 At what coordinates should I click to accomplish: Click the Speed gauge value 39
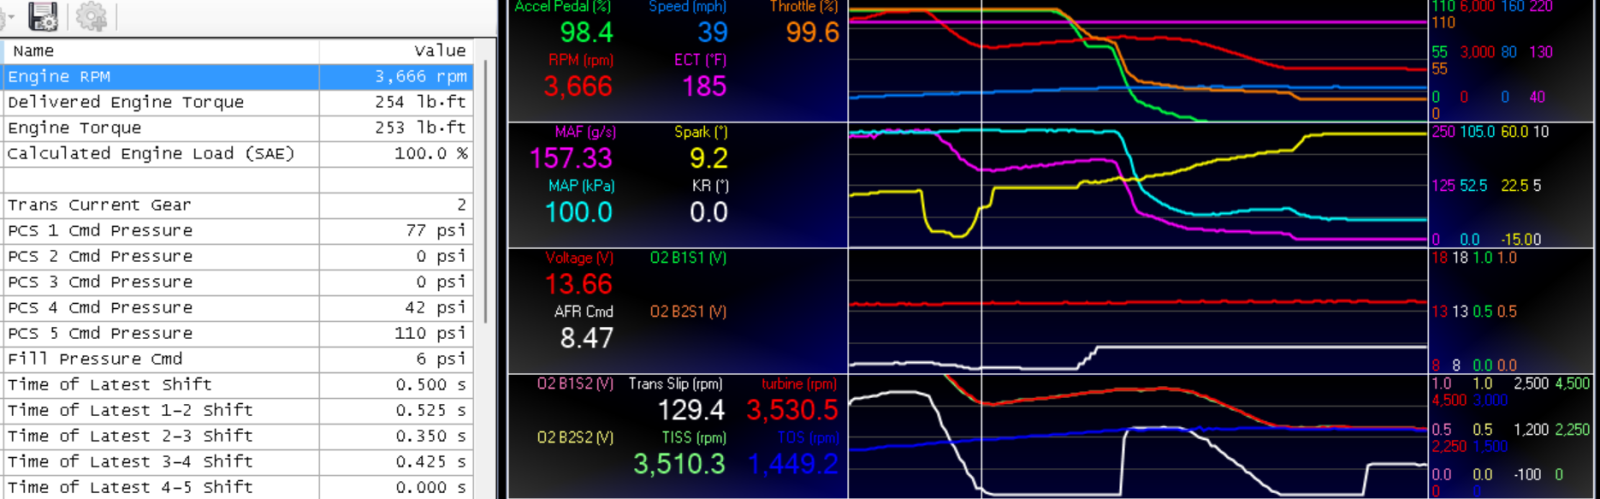pos(712,33)
